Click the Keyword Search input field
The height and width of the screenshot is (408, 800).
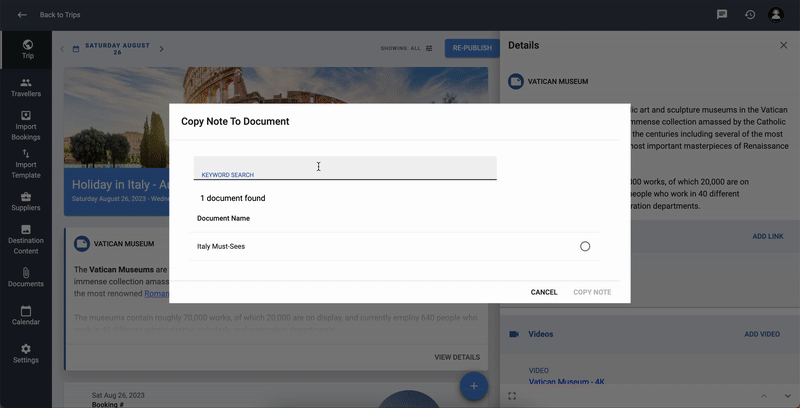coord(345,166)
